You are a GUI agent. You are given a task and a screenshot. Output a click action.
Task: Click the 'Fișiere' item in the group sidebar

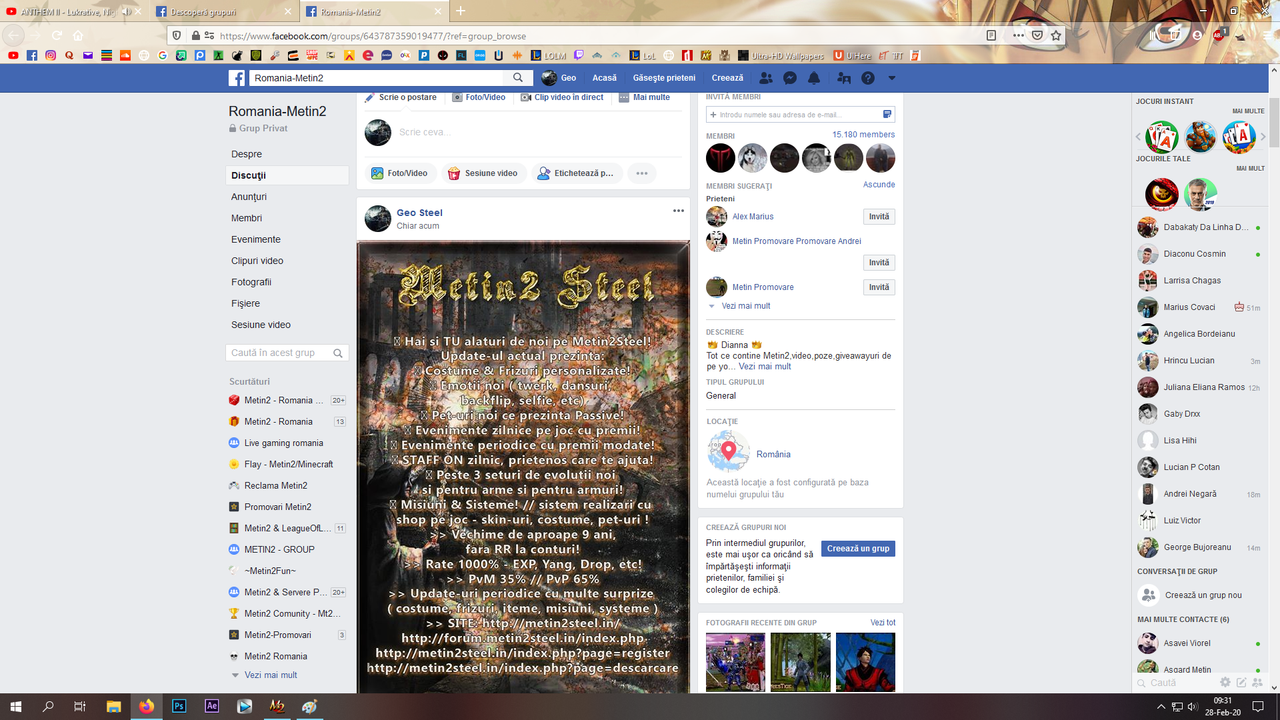(245, 303)
